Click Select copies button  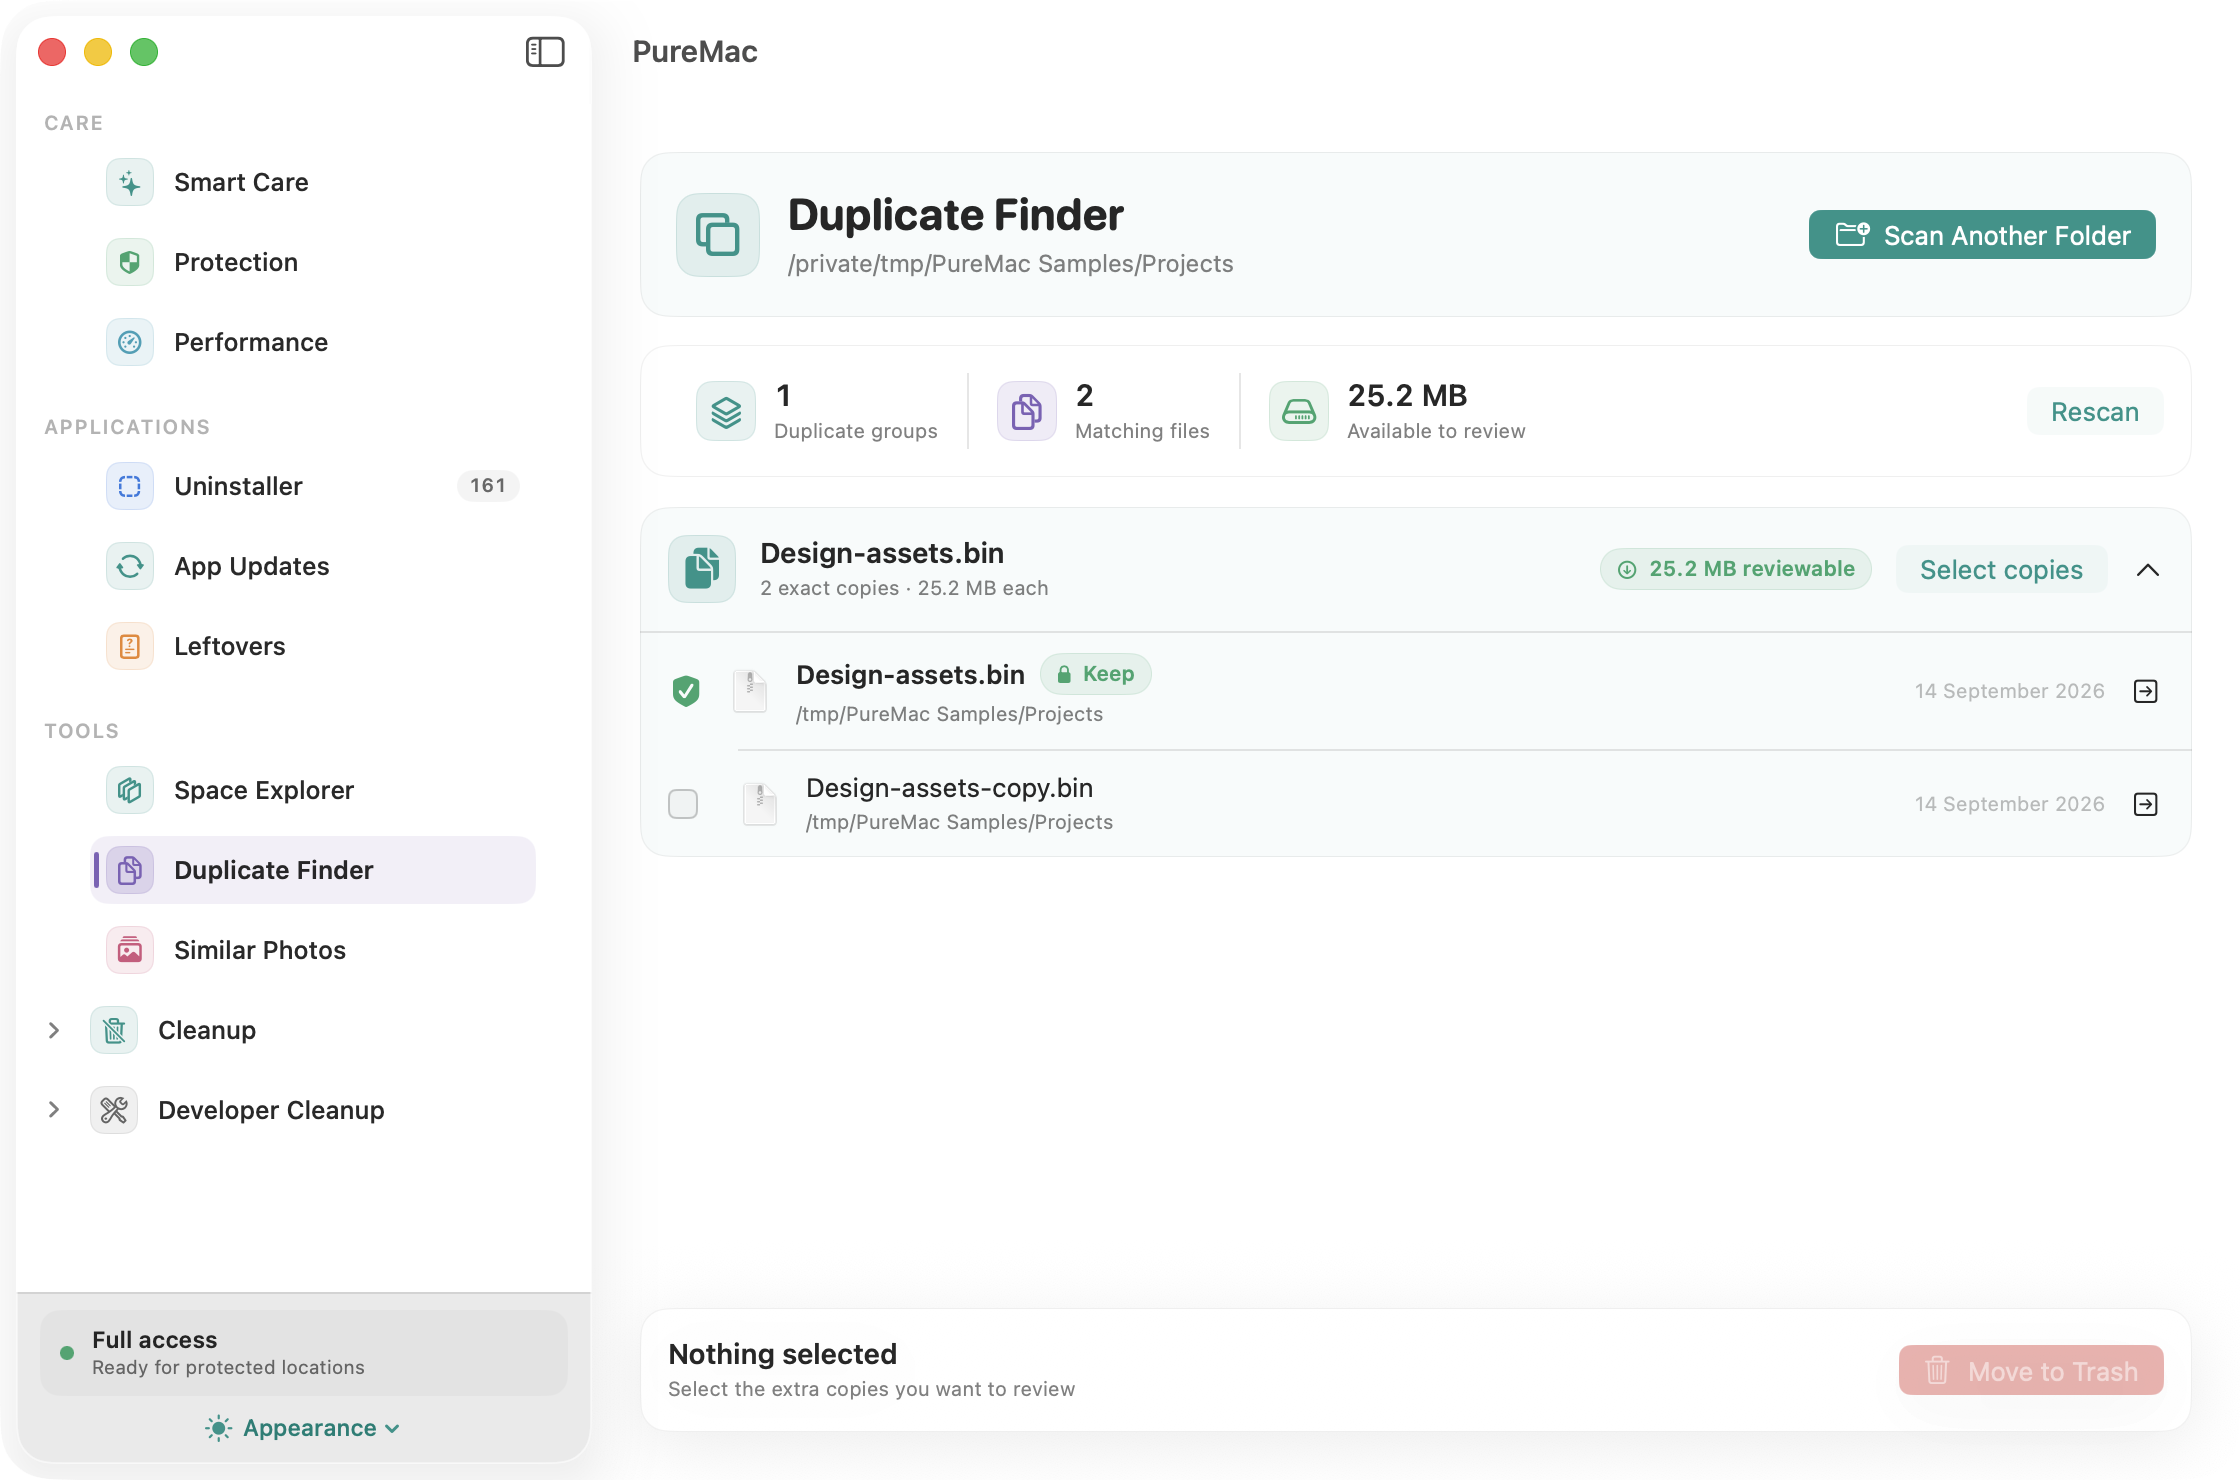coord(2002,570)
